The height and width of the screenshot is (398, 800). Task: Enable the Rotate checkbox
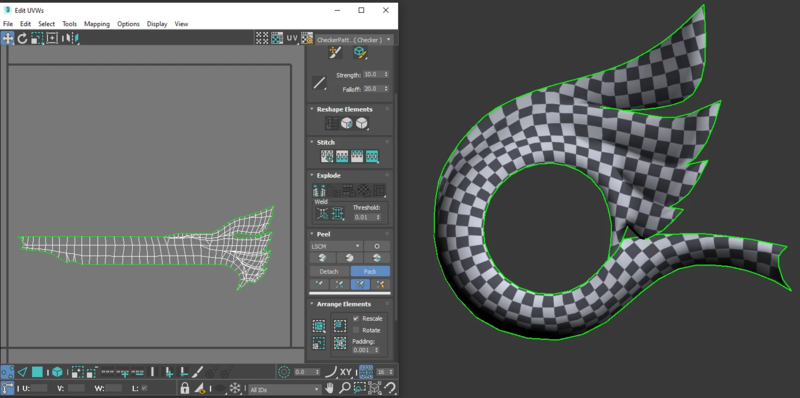click(x=356, y=330)
